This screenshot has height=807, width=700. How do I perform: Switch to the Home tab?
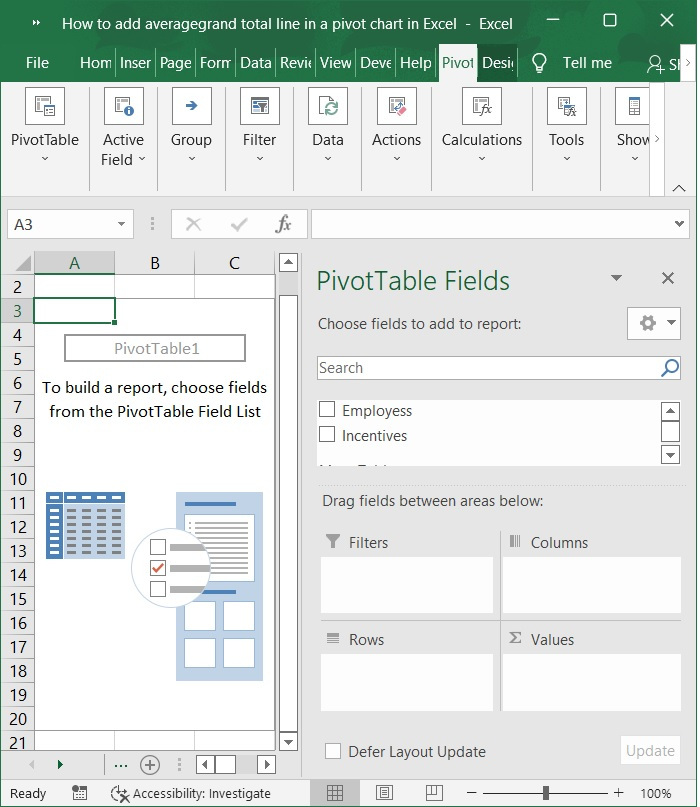click(96, 63)
